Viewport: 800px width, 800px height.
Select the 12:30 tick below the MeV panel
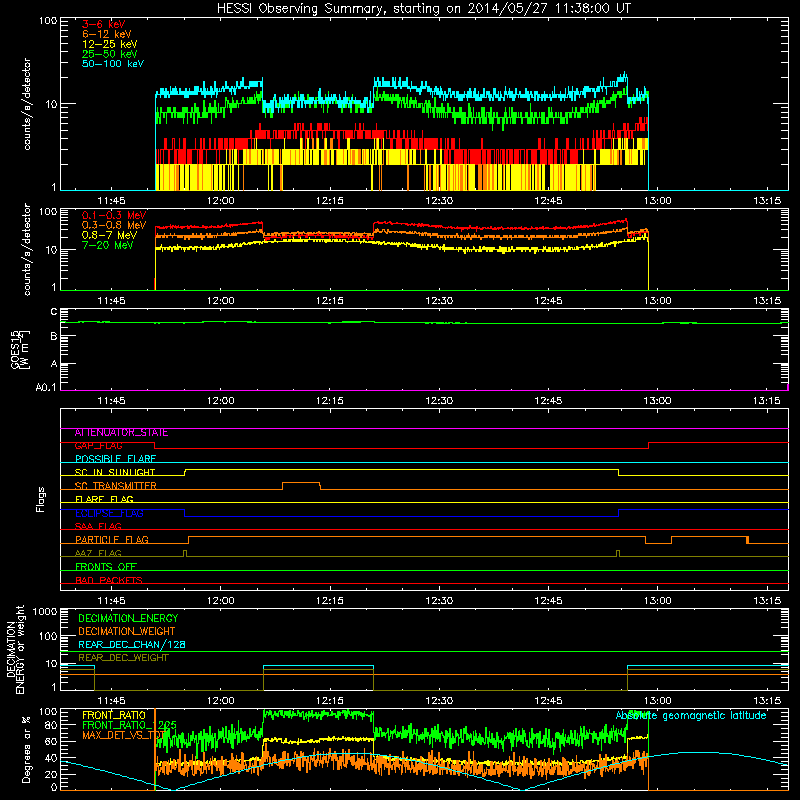439,301
